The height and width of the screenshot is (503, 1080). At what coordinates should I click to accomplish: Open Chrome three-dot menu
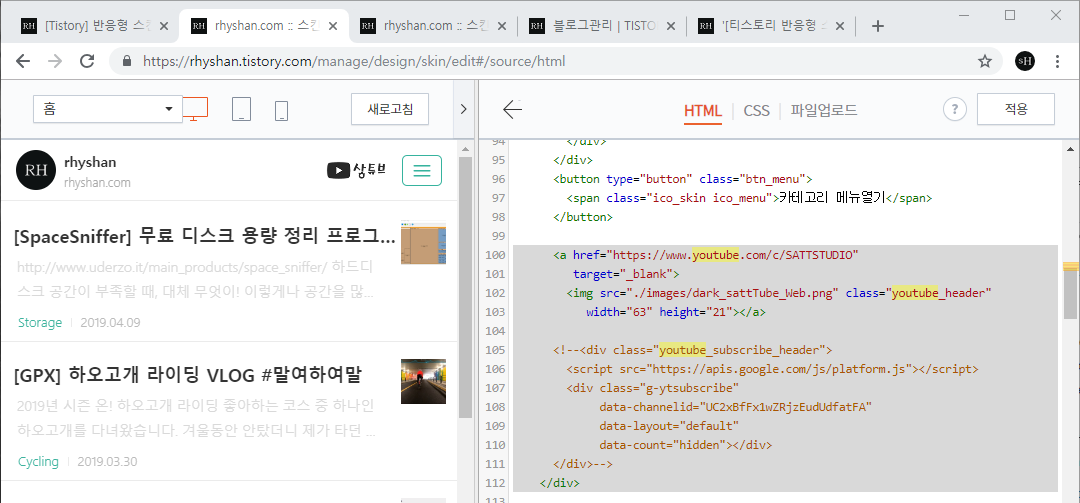pyautogui.click(x=1058, y=61)
